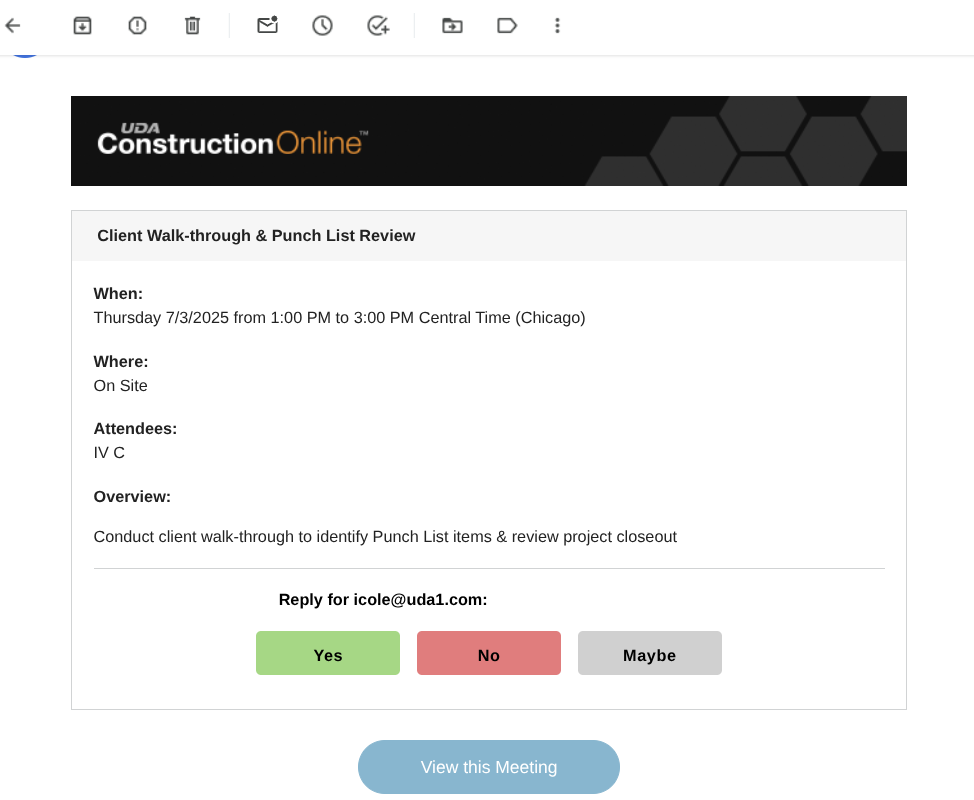This screenshot has height=800, width=974.
Task: Archive this email
Action: coord(82,26)
